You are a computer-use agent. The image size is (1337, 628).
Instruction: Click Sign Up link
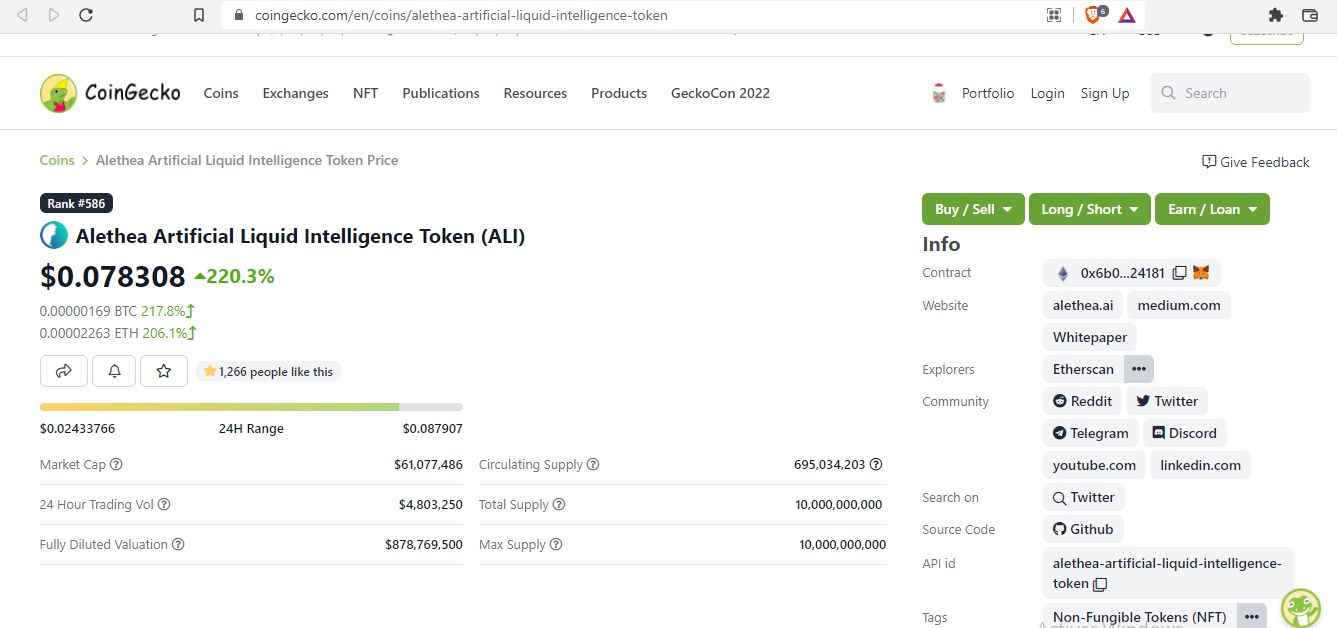1105,93
